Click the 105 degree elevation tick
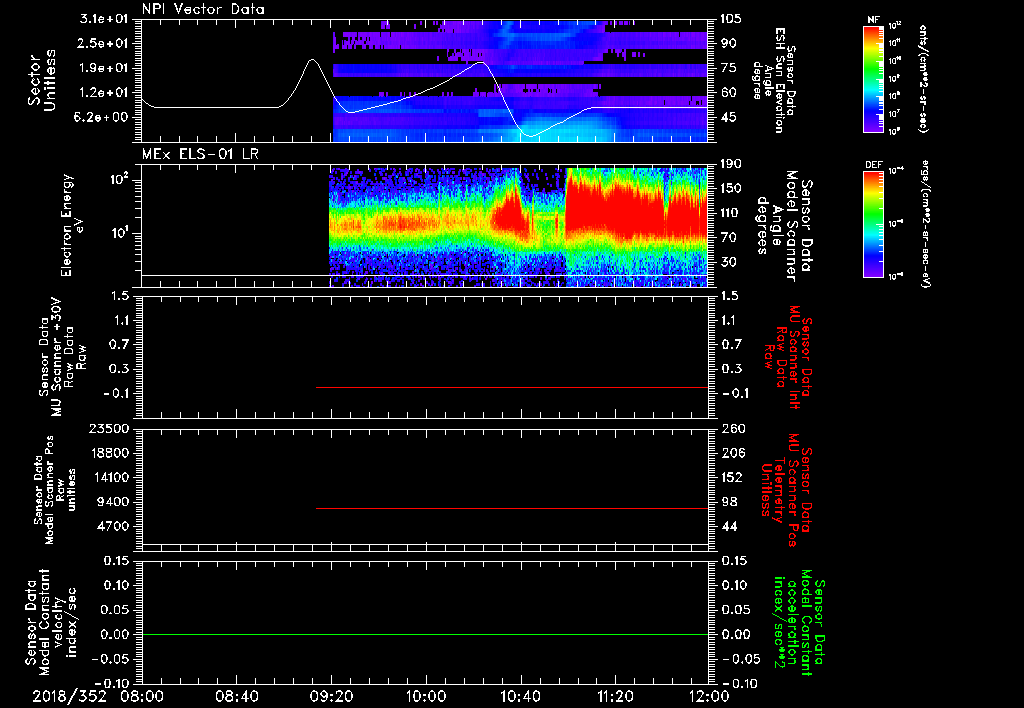Image resolution: width=1024 pixels, height=708 pixels. coord(731,19)
